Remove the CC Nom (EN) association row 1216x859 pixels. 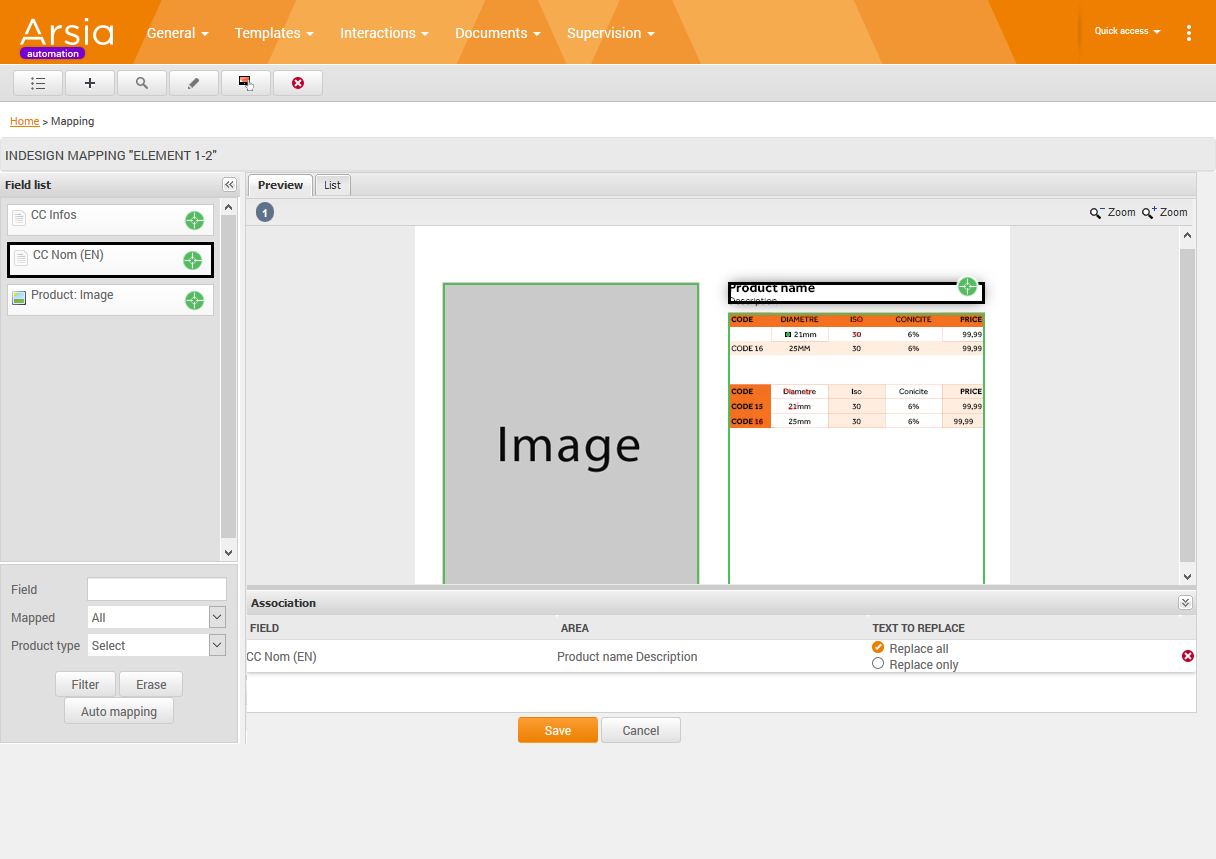coord(1188,656)
